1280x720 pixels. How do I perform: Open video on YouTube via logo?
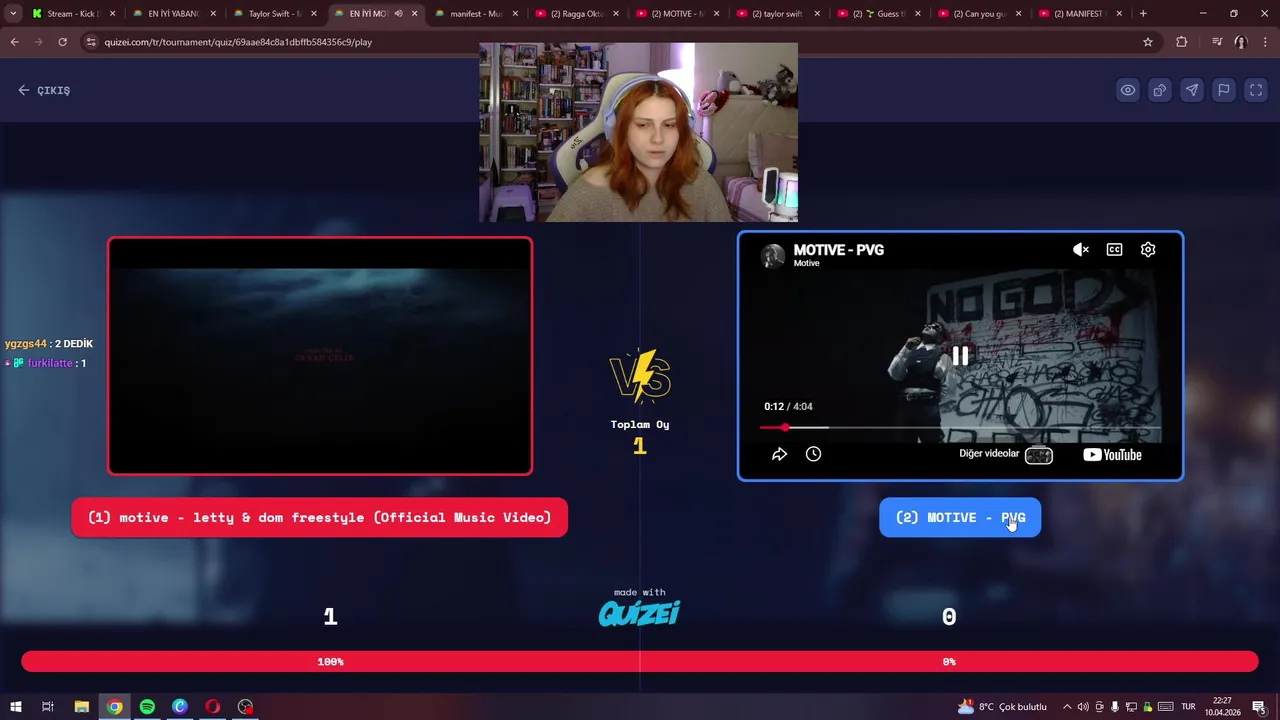pyautogui.click(x=1112, y=455)
